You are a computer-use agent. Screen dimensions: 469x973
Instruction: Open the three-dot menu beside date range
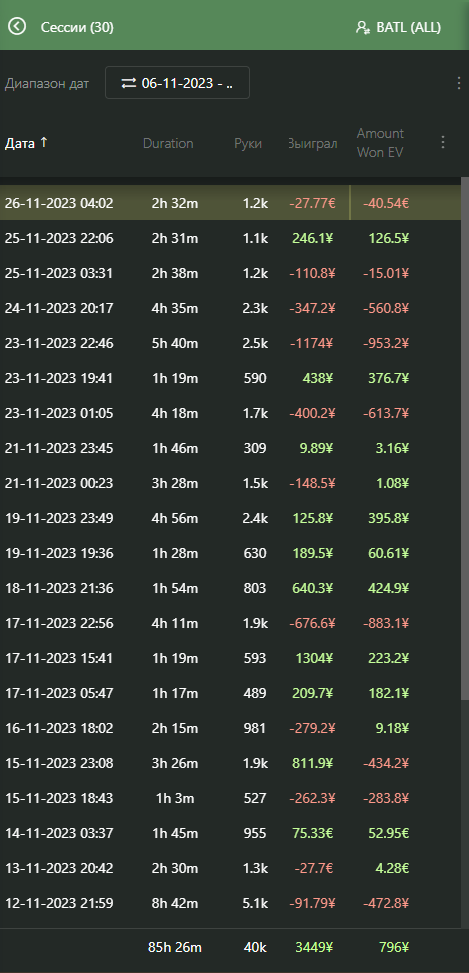pyautogui.click(x=456, y=83)
